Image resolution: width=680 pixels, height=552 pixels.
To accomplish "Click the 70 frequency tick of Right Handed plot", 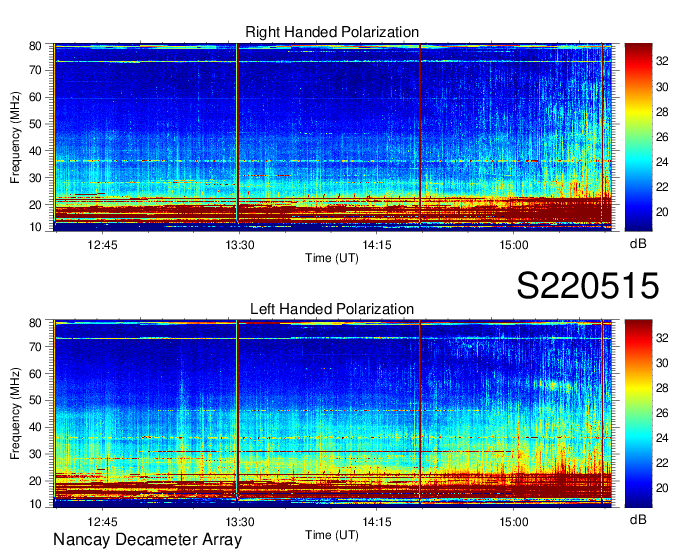I will [35, 70].
